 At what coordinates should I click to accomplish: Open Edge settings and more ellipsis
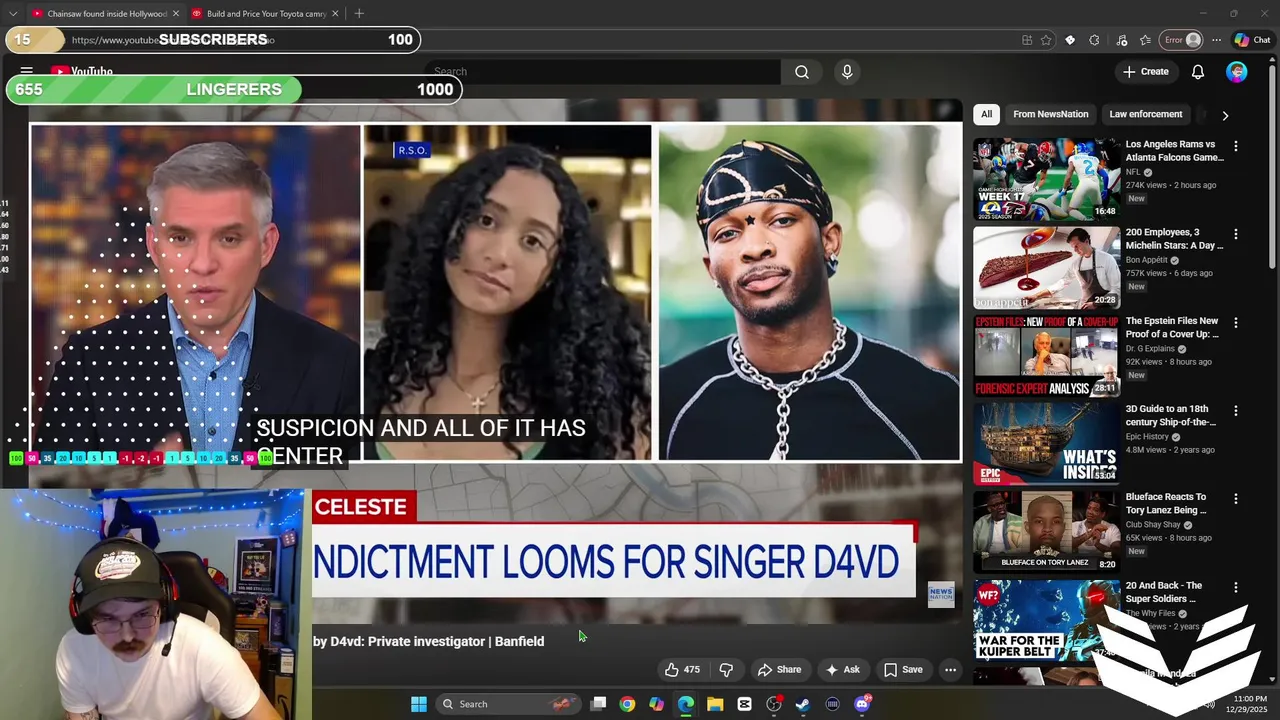point(1216,40)
